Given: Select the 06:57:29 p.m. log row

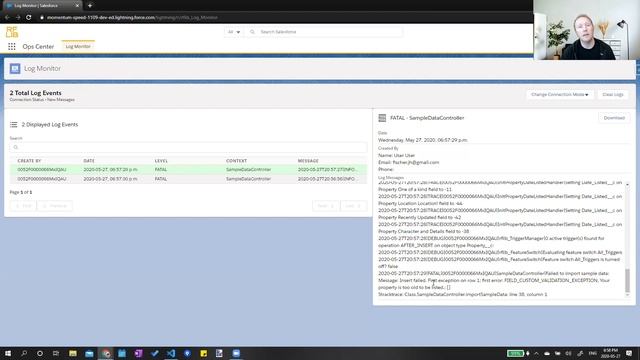Looking at the screenshot, I should coord(188,169).
